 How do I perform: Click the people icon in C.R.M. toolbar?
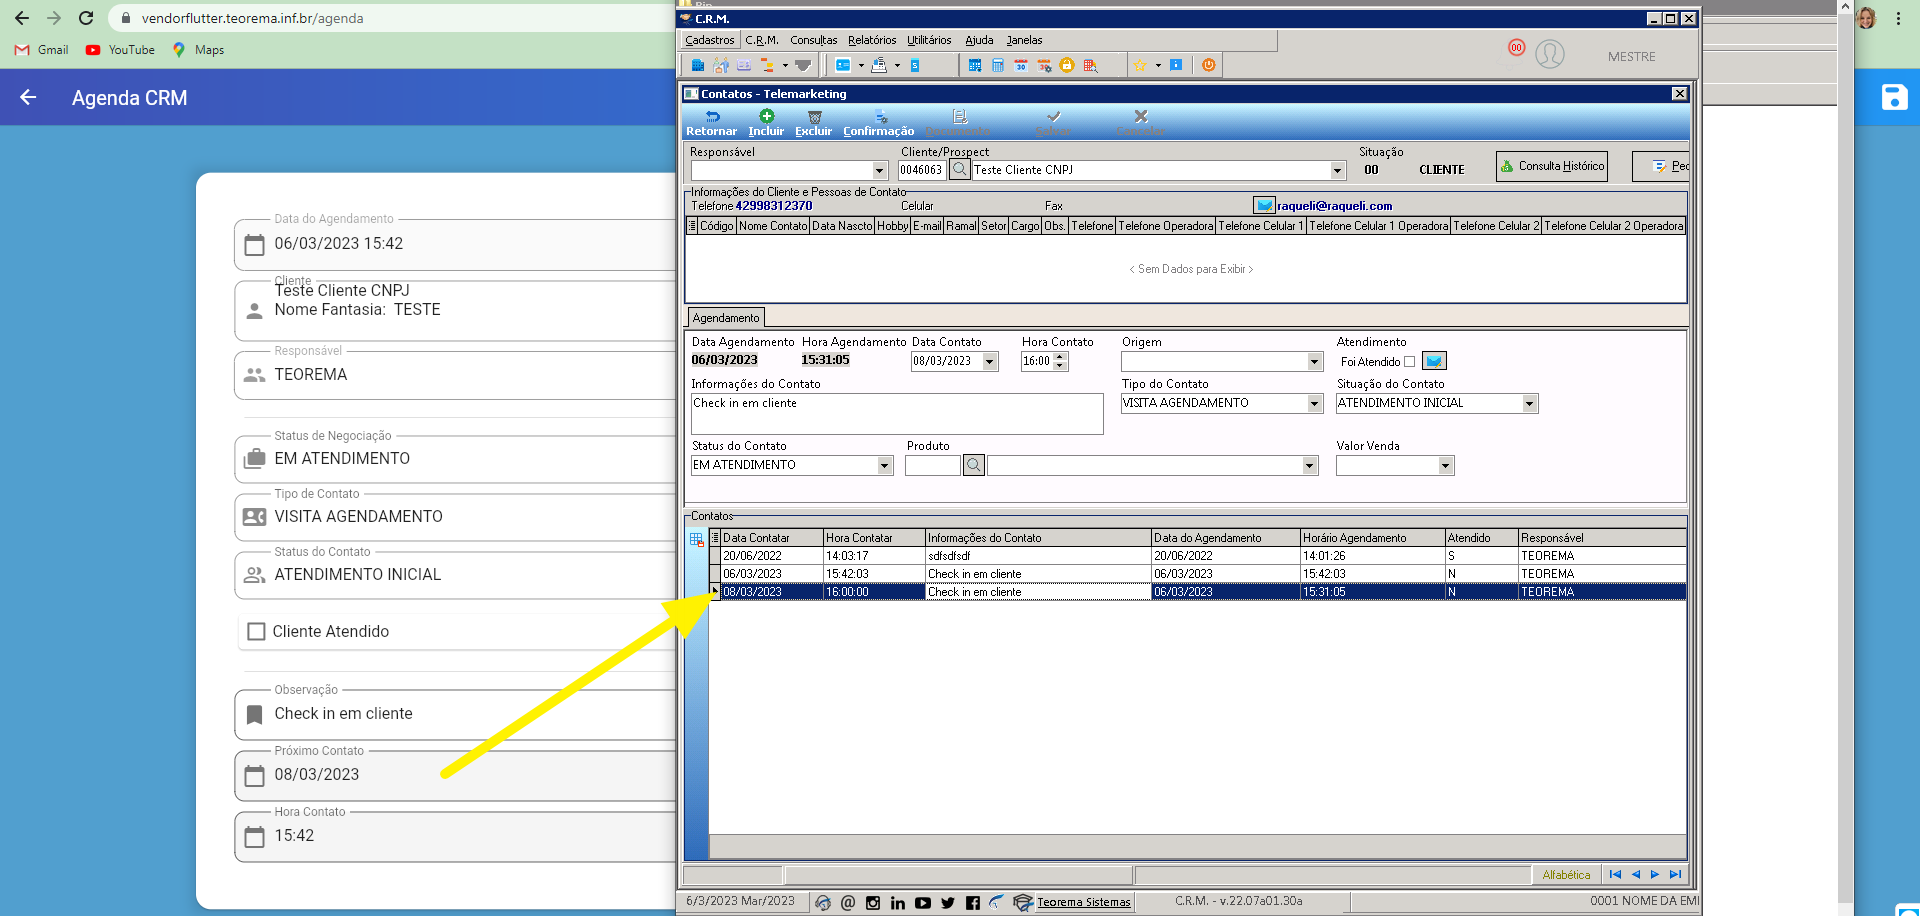[721, 65]
